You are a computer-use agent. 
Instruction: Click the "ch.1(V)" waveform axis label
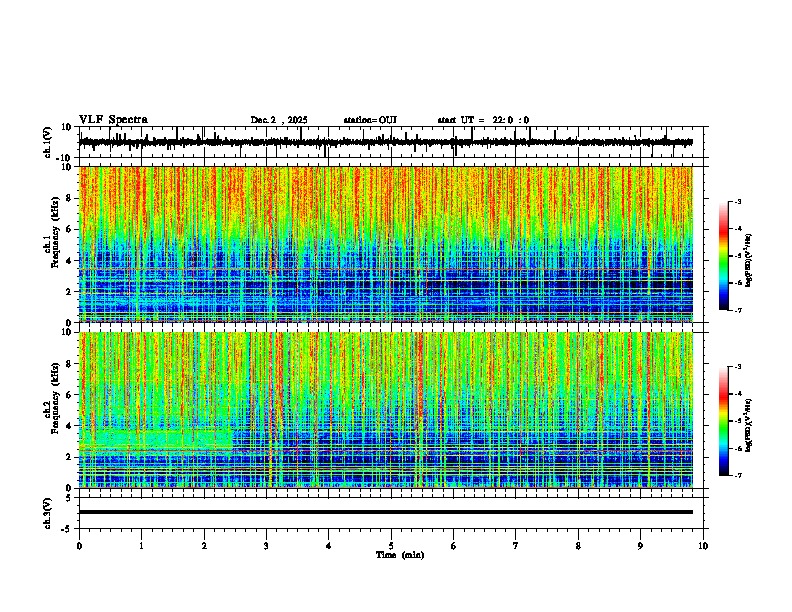tap(48, 142)
